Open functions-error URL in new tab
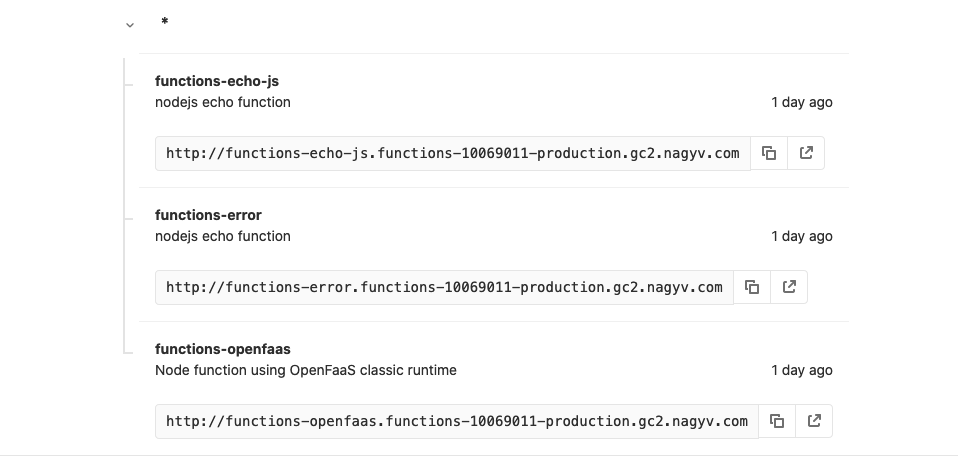Image resolution: width=958 pixels, height=456 pixels. click(x=789, y=287)
